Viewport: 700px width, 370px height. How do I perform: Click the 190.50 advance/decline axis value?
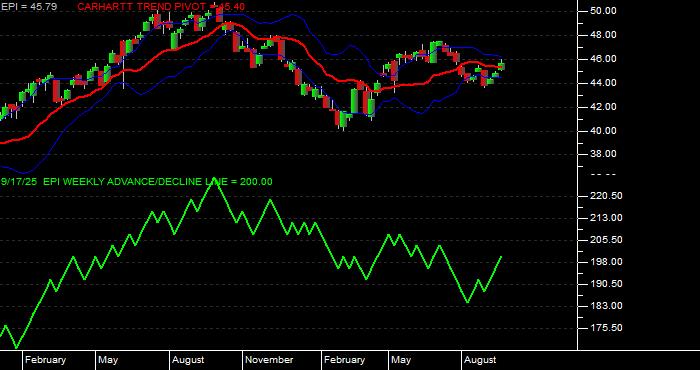coord(606,284)
